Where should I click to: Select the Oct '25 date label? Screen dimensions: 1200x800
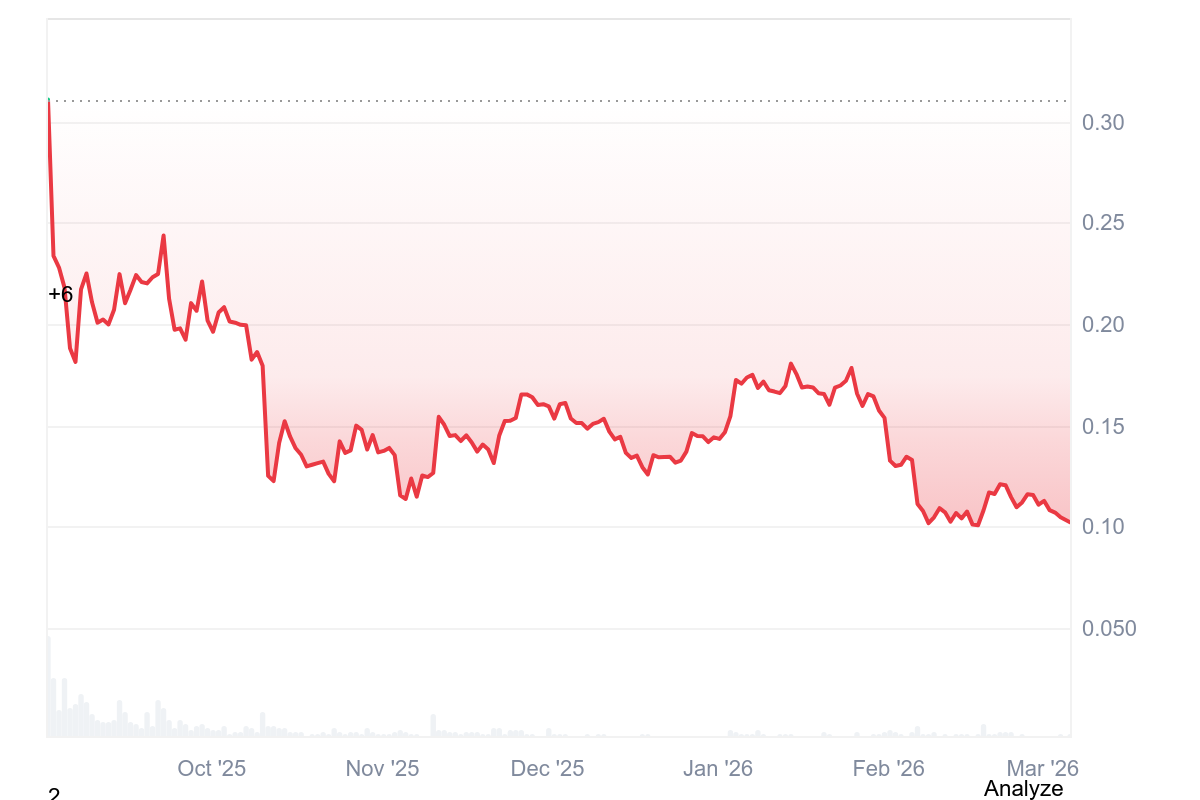click(x=211, y=768)
